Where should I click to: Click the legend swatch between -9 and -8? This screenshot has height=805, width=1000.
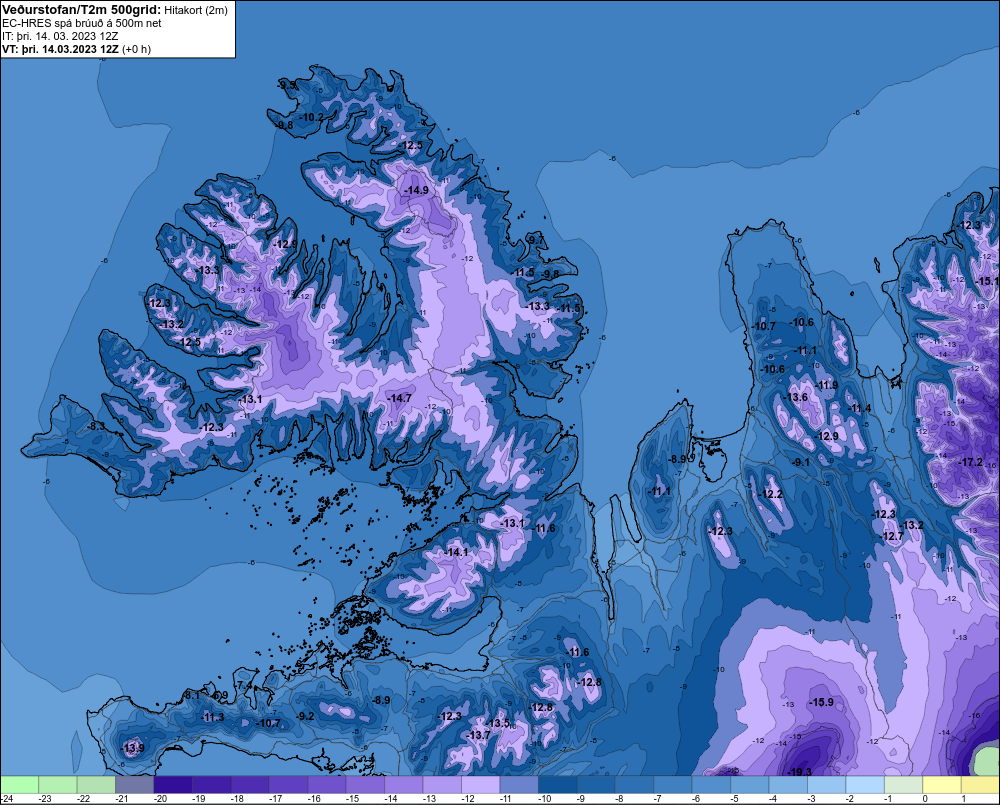[596, 785]
